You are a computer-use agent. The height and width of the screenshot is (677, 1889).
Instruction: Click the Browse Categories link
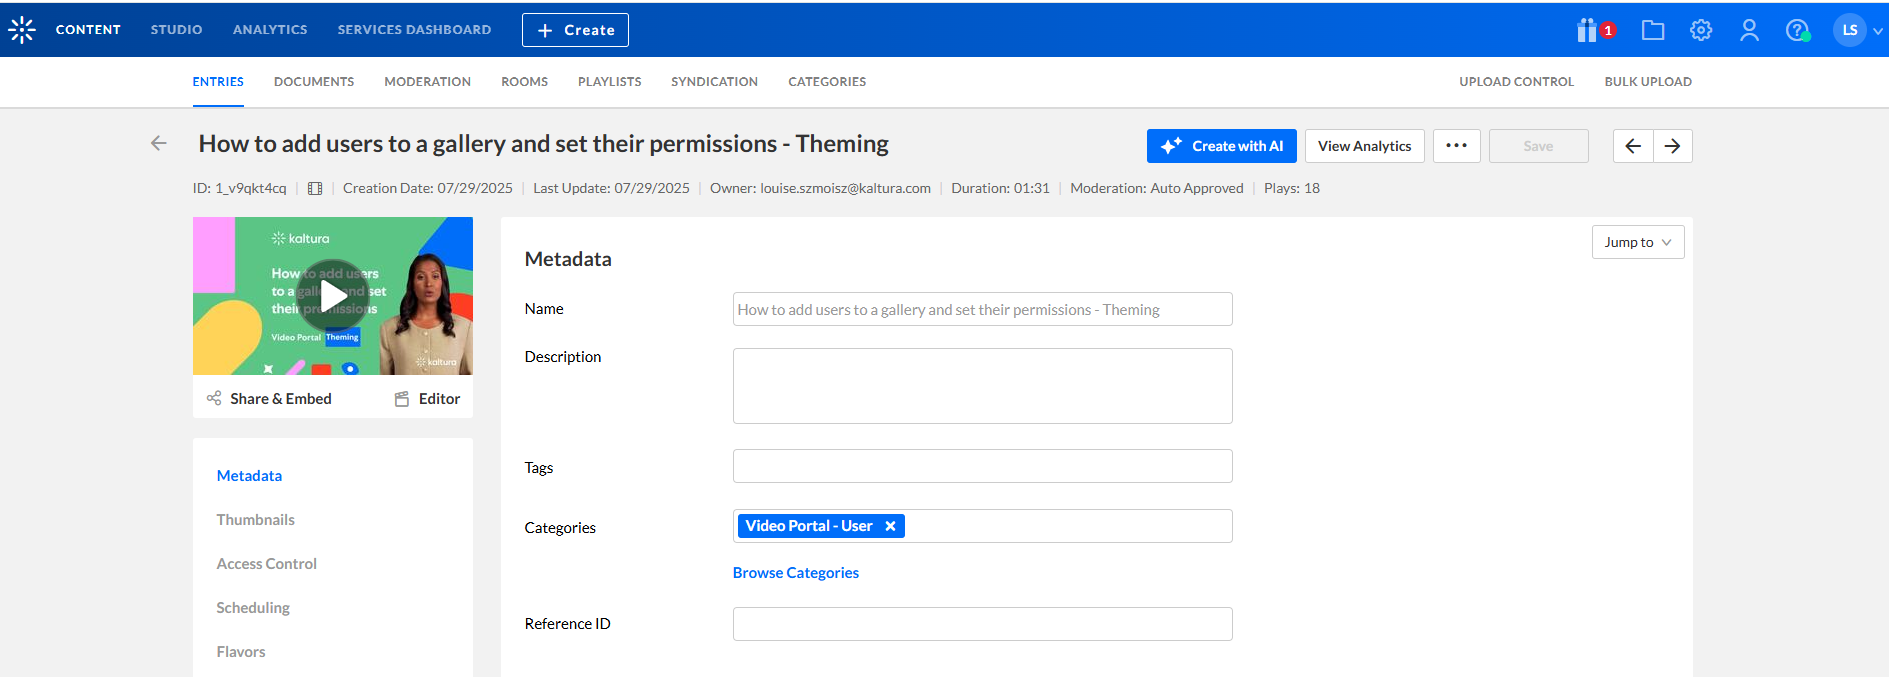pos(795,573)
